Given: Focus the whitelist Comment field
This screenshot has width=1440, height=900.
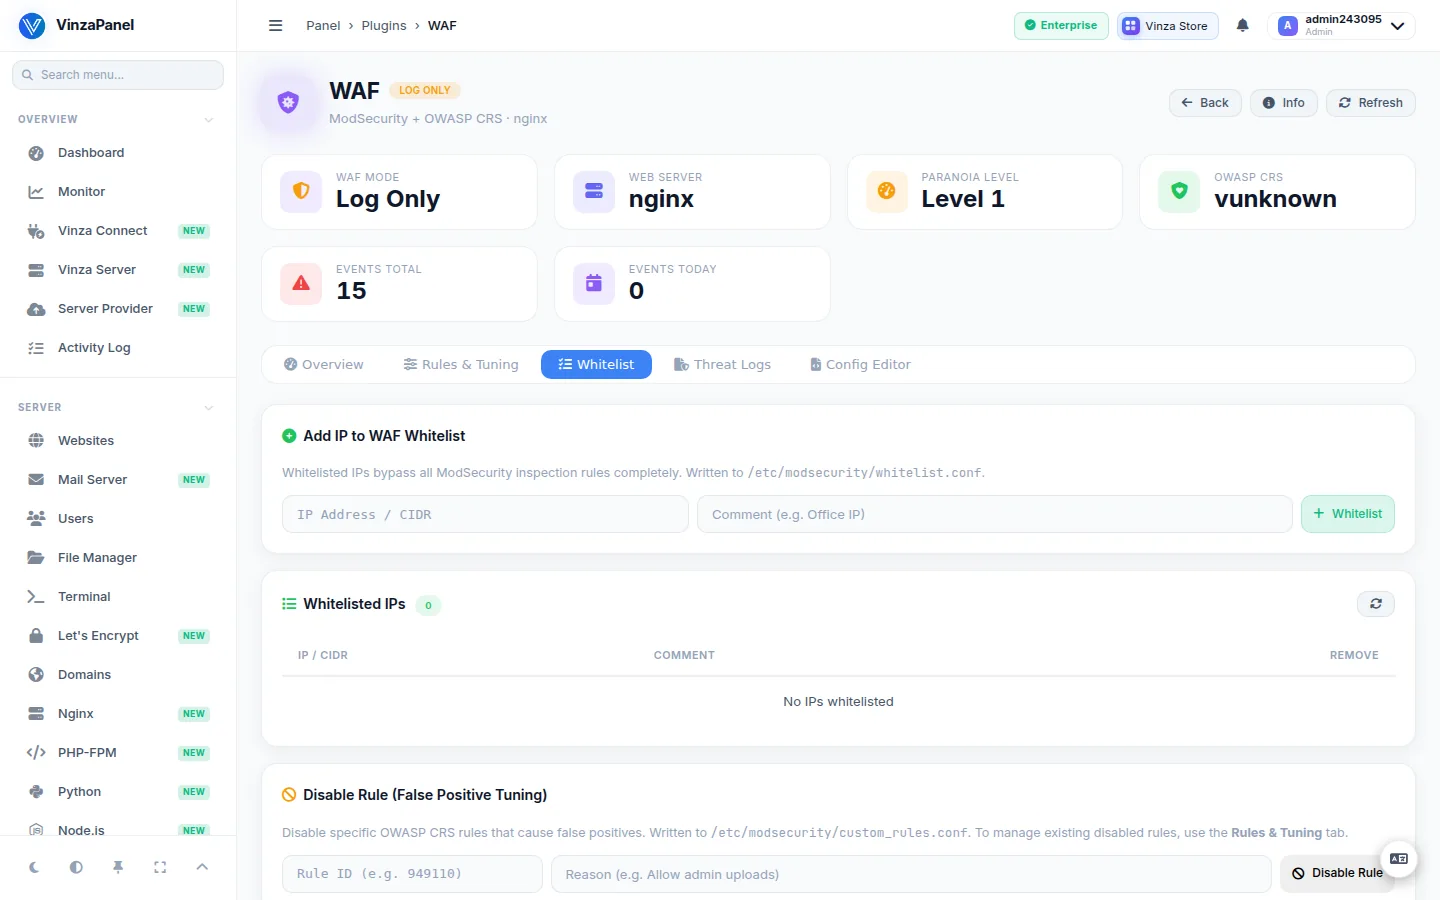Looking at the screenshot, I should tap(995, 514).
